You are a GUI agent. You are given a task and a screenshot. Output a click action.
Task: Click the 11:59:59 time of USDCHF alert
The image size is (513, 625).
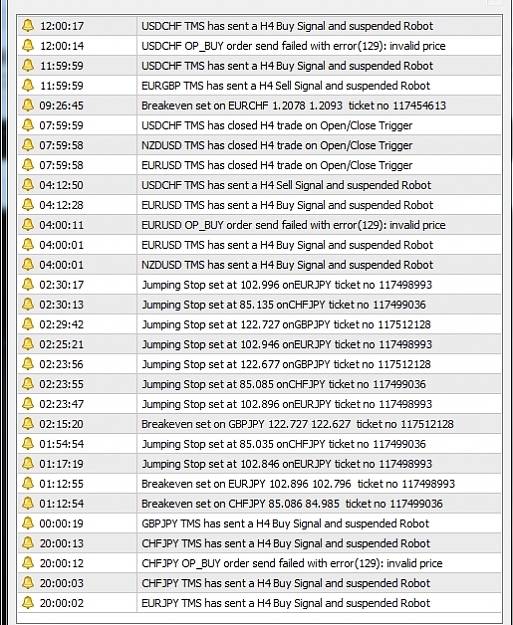[61, 66]
